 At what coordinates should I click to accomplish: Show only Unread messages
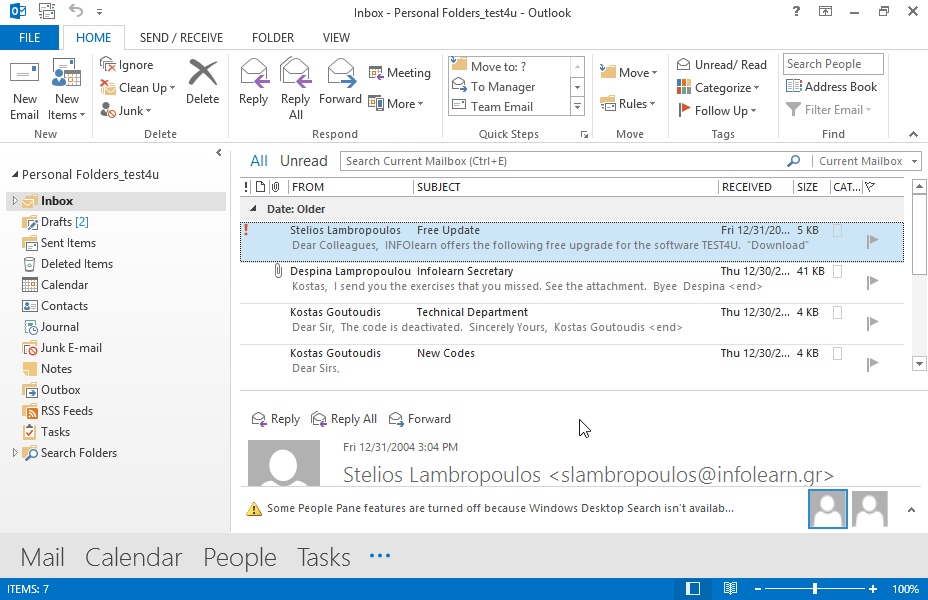pyautogui.click(x=303, y=161)
